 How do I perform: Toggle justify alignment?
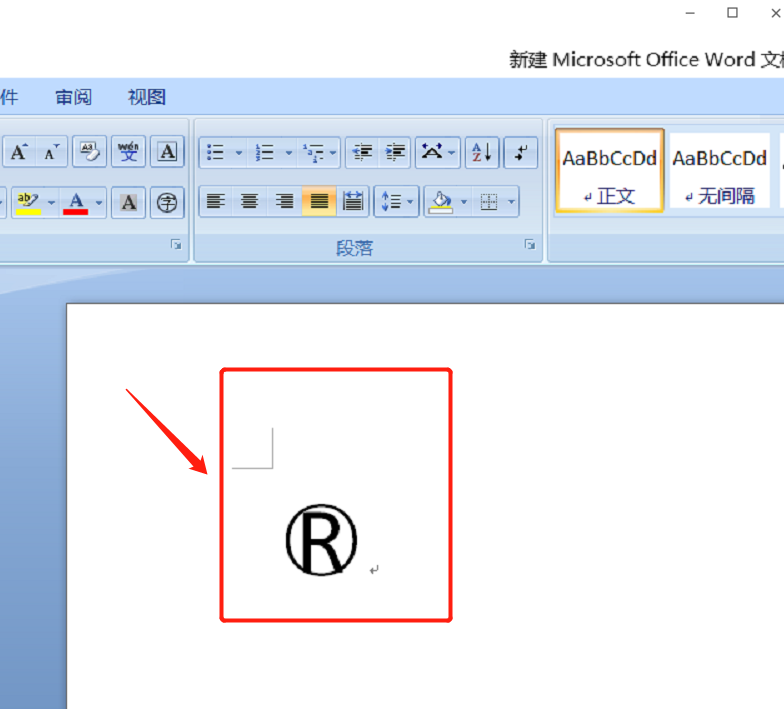(319, 202)
